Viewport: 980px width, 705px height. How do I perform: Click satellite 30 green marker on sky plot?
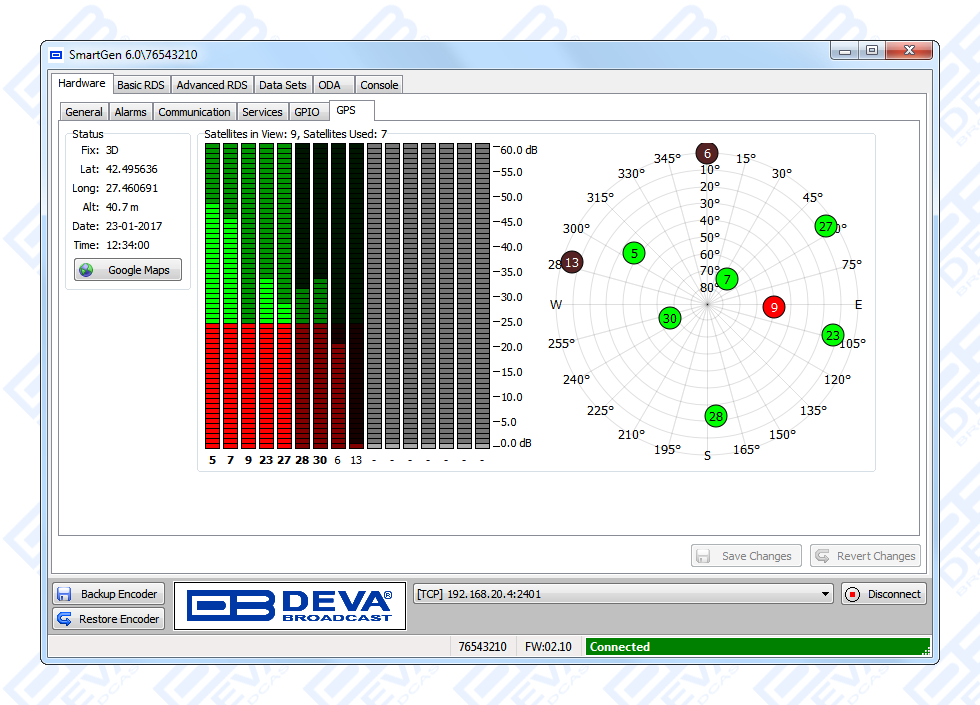point(670,318)
